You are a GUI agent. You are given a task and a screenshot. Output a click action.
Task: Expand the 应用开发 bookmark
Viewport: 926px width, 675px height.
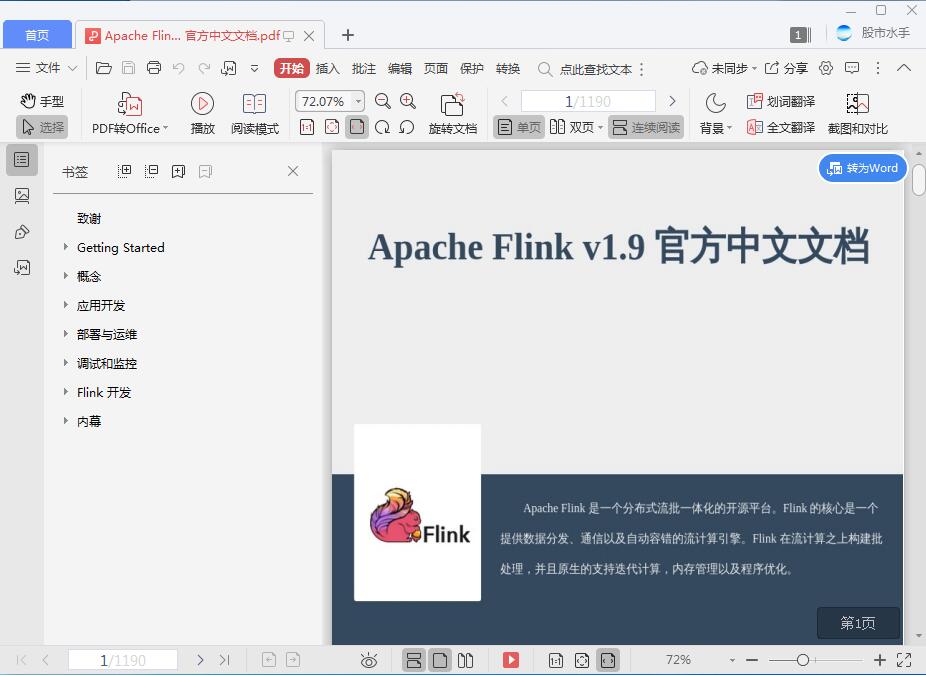66,305
